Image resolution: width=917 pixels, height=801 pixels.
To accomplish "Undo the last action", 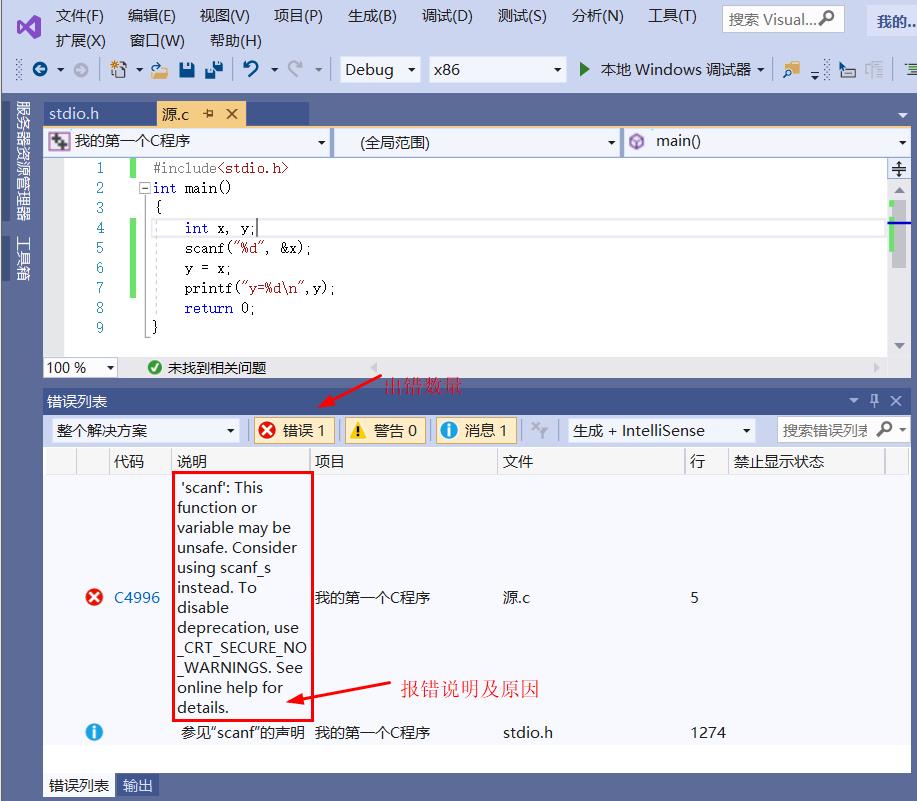I will 251,69.
